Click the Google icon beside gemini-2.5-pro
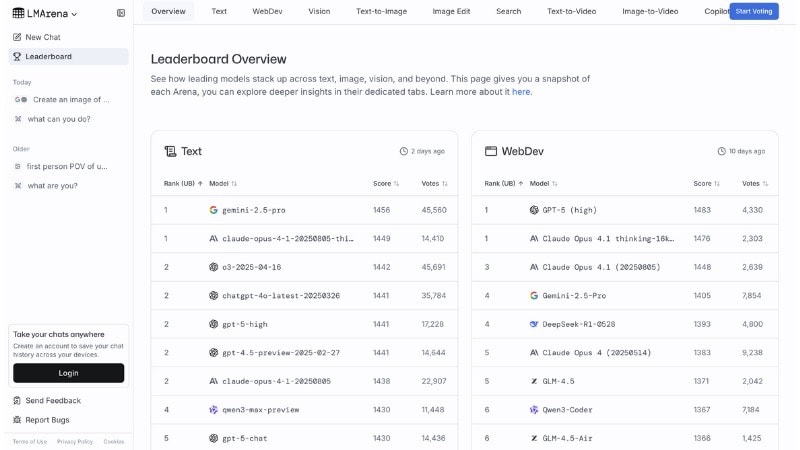Viewport: 800px width, 450px height. coord(213,210)
